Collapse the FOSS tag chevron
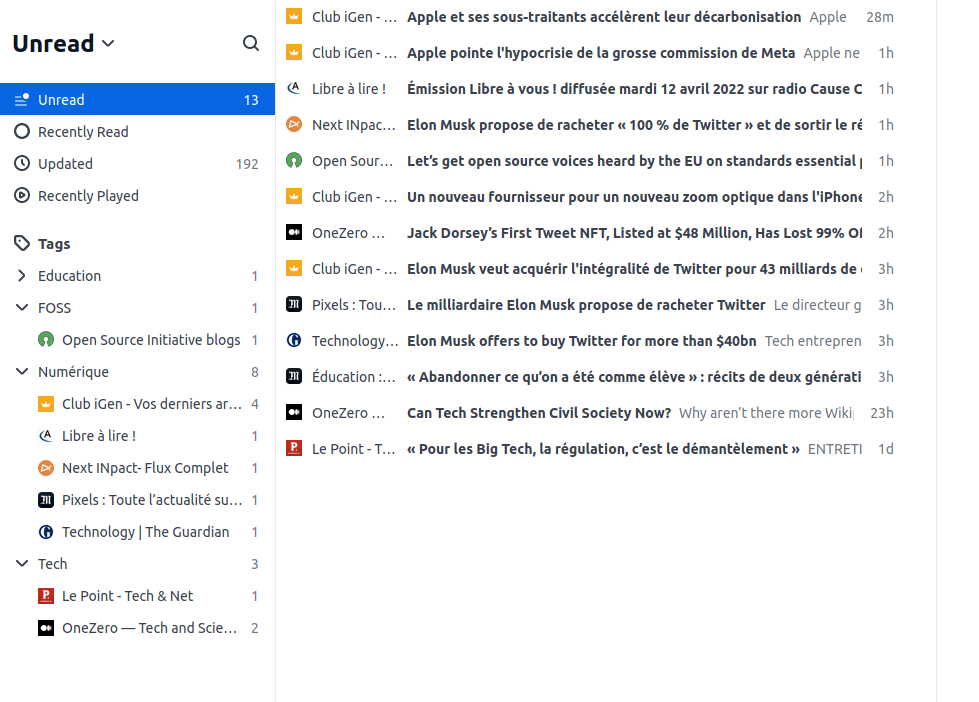The height and width of the screenshot is (702, 979). click(22, 307)
